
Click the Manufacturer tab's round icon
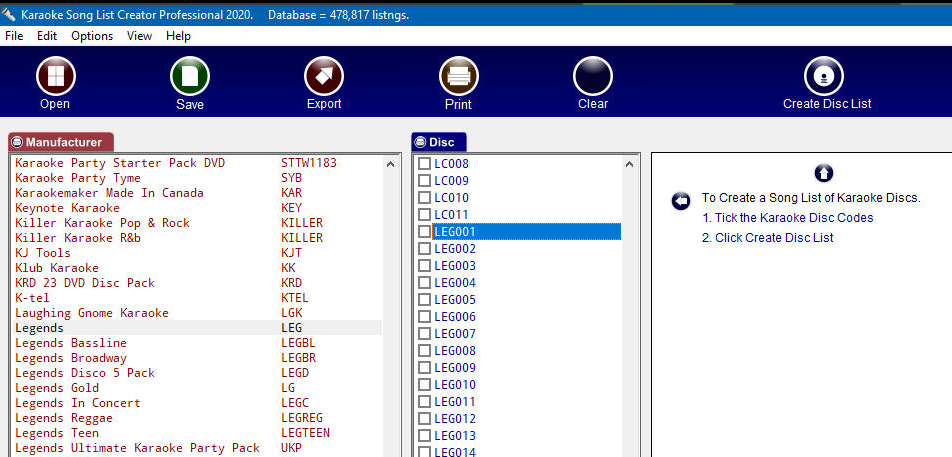pyautogui.click(x=18, y=143)
